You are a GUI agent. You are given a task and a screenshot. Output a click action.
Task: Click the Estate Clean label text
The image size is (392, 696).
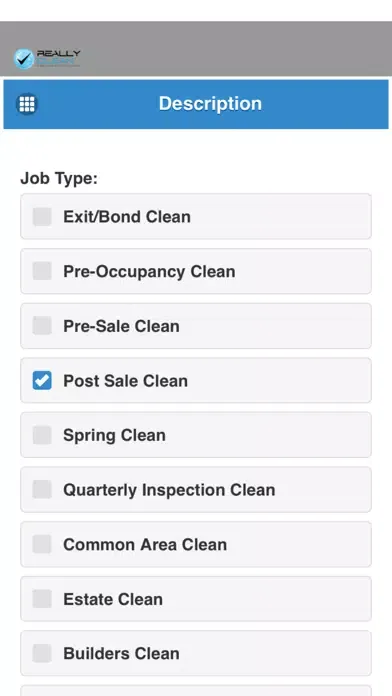pyautogui.click(x=113, y=599)
